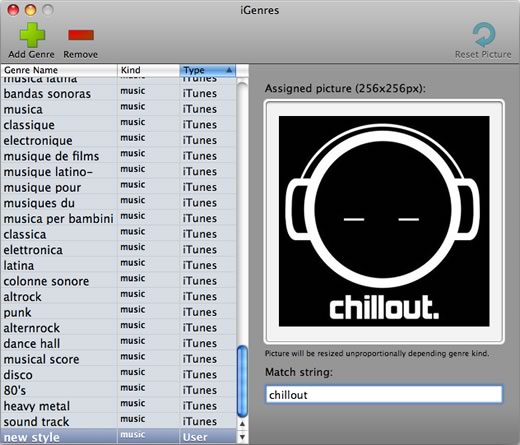The image size is (520, 445).
Task: Select the 'classique' genre row
Action: tap(118, 125)
